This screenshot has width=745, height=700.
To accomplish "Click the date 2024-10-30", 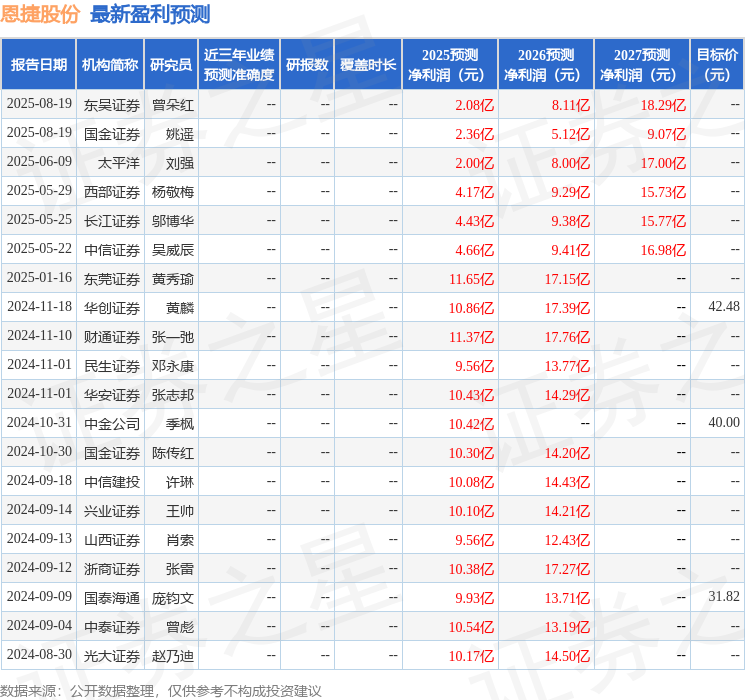I will coord(39,451).
